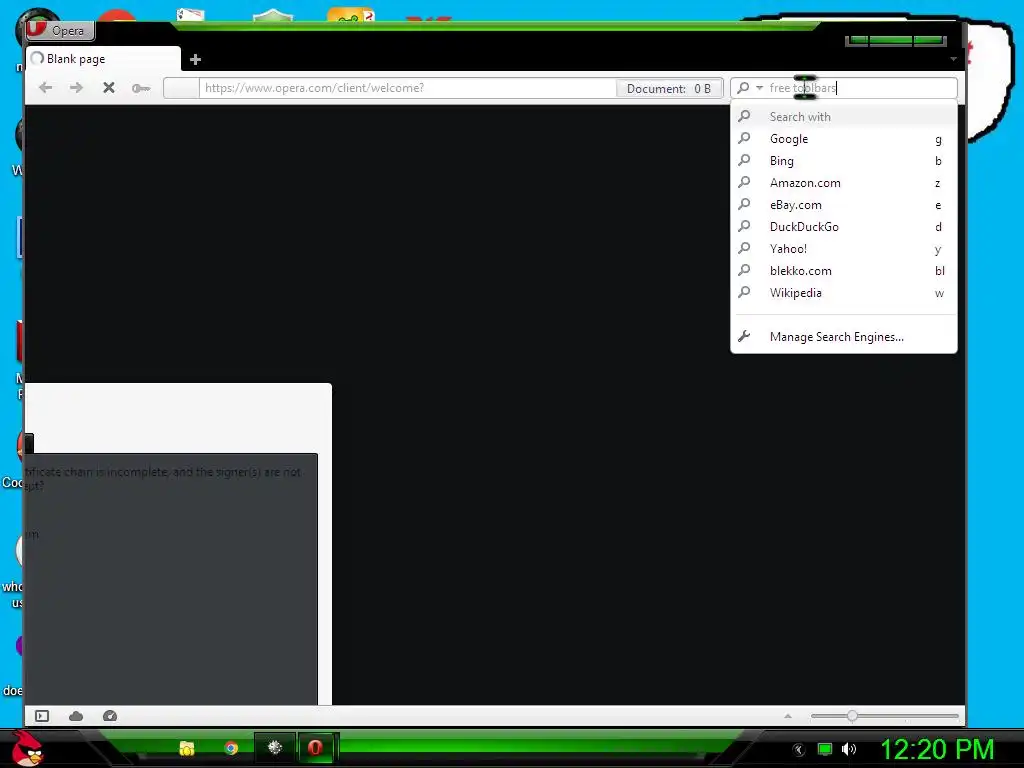Open the Opera menu button
The image size is (1024, 768).
pyautogui.click(x=60, y=30)
